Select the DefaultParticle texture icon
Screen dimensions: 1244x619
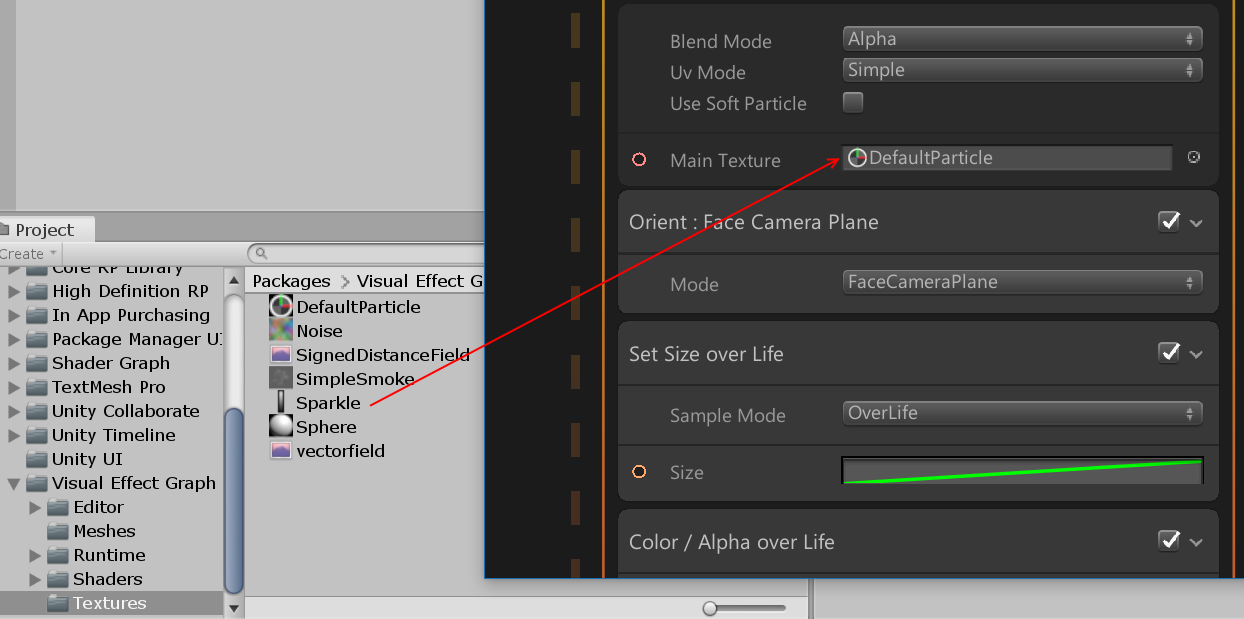click(x=281, y=307)
